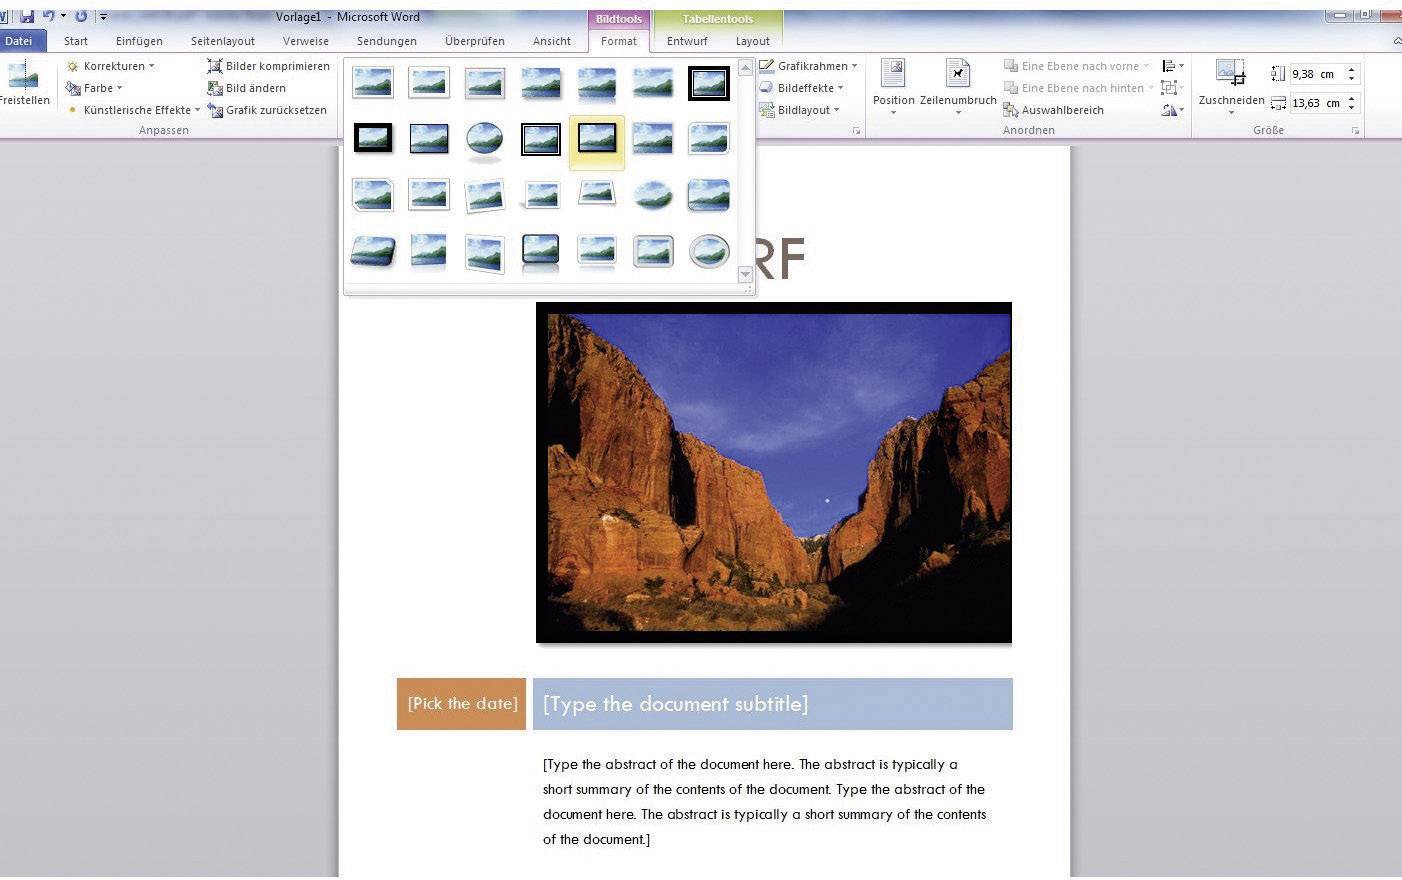1402x880 pixels.
Task: Switch to the Start tab
Action: pyautogui.click(x=76, y=41)
